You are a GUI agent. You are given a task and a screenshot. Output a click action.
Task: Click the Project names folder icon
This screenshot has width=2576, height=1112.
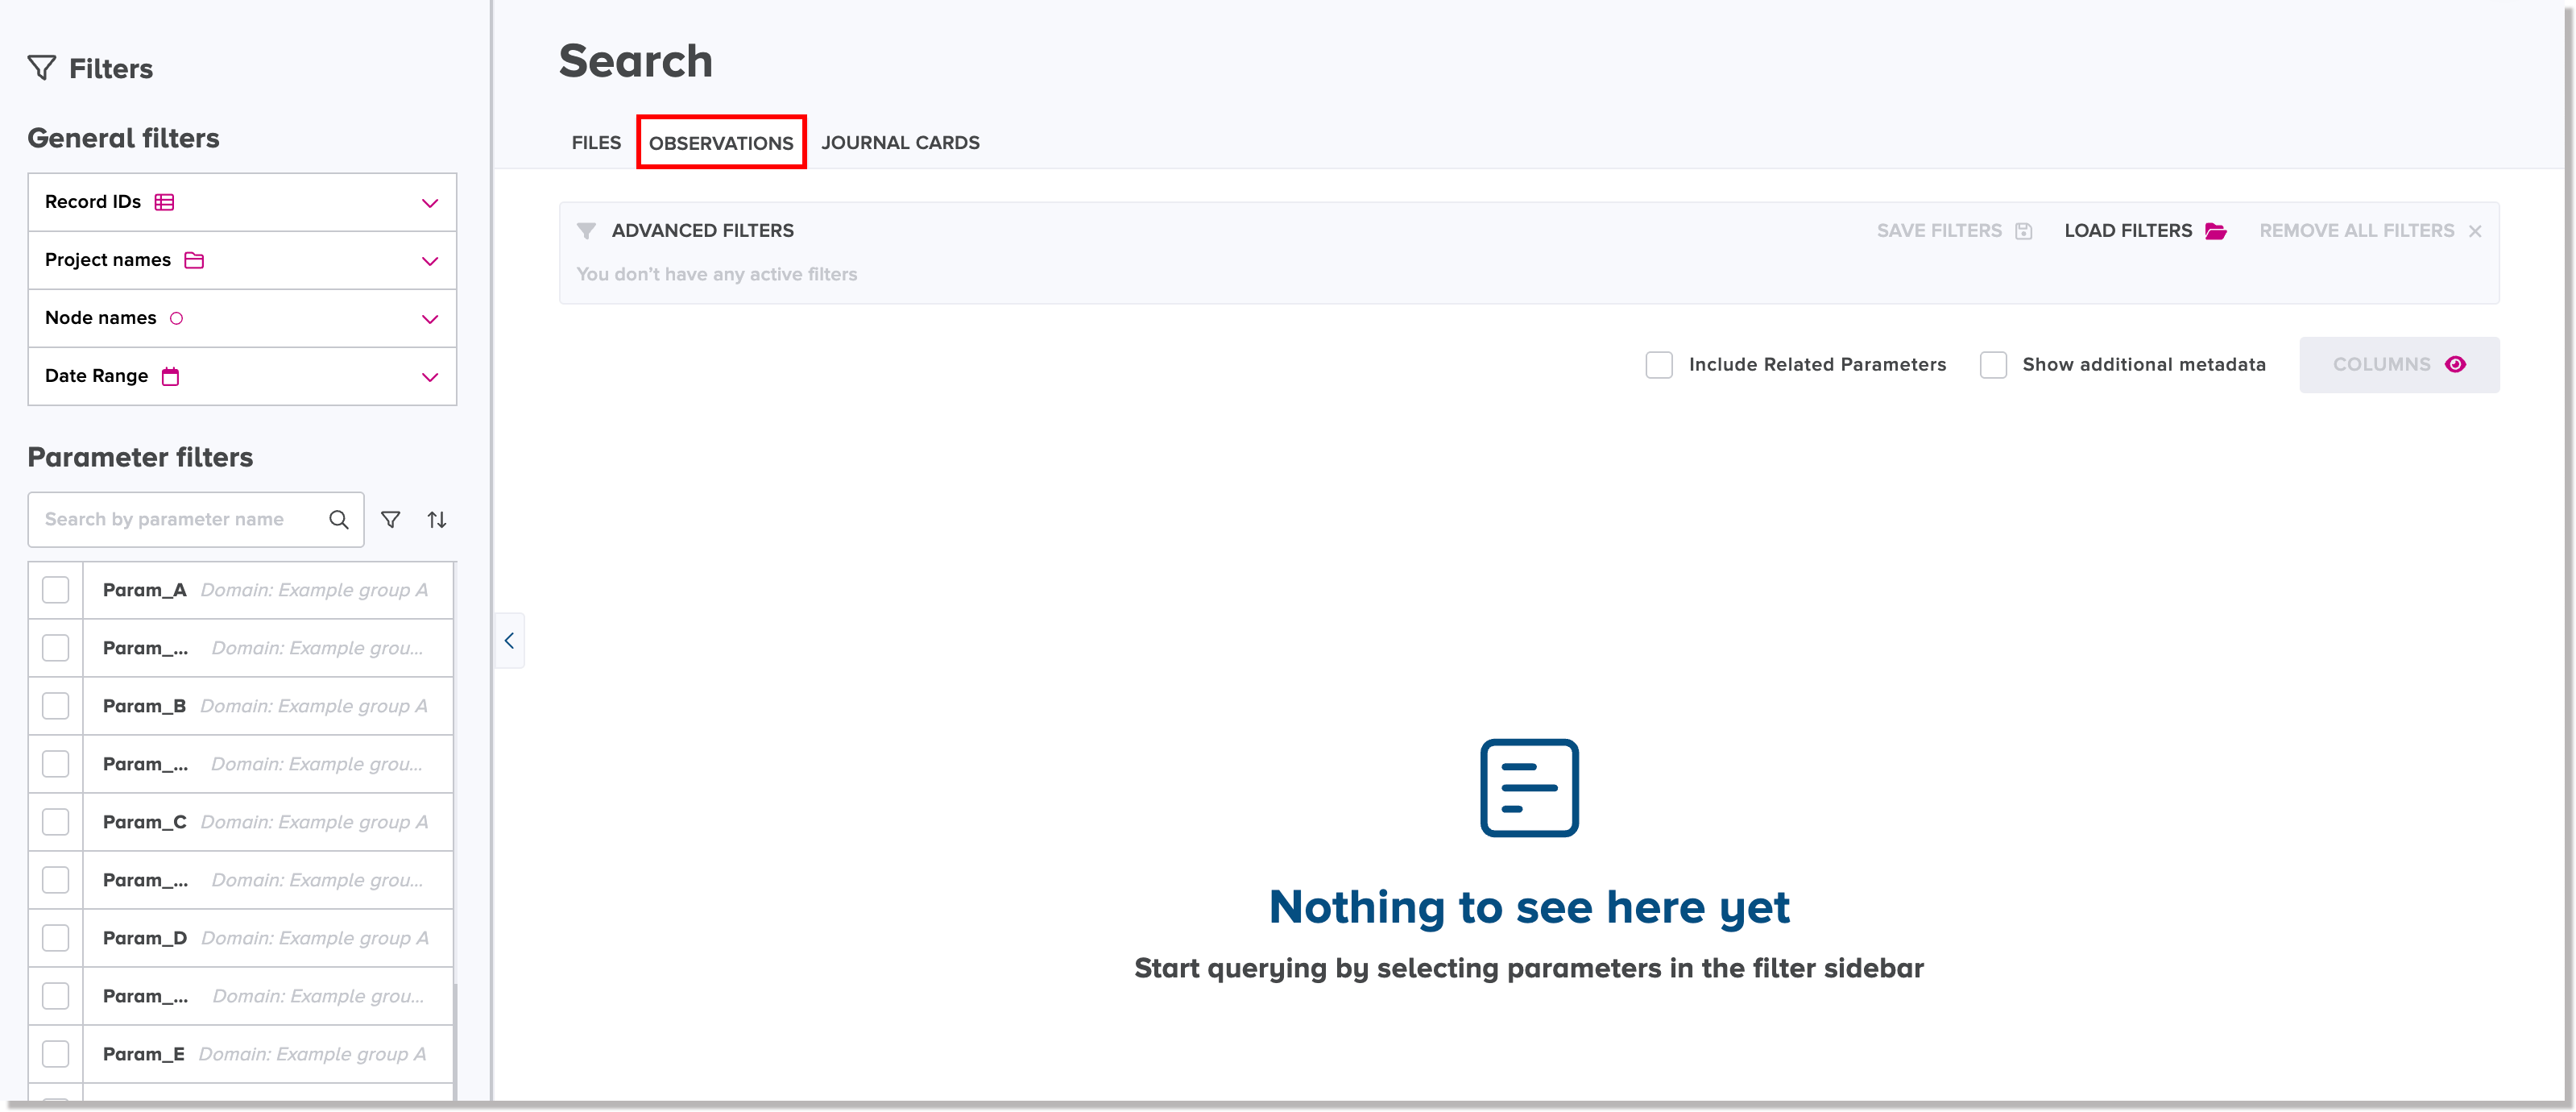coord(194,260)
